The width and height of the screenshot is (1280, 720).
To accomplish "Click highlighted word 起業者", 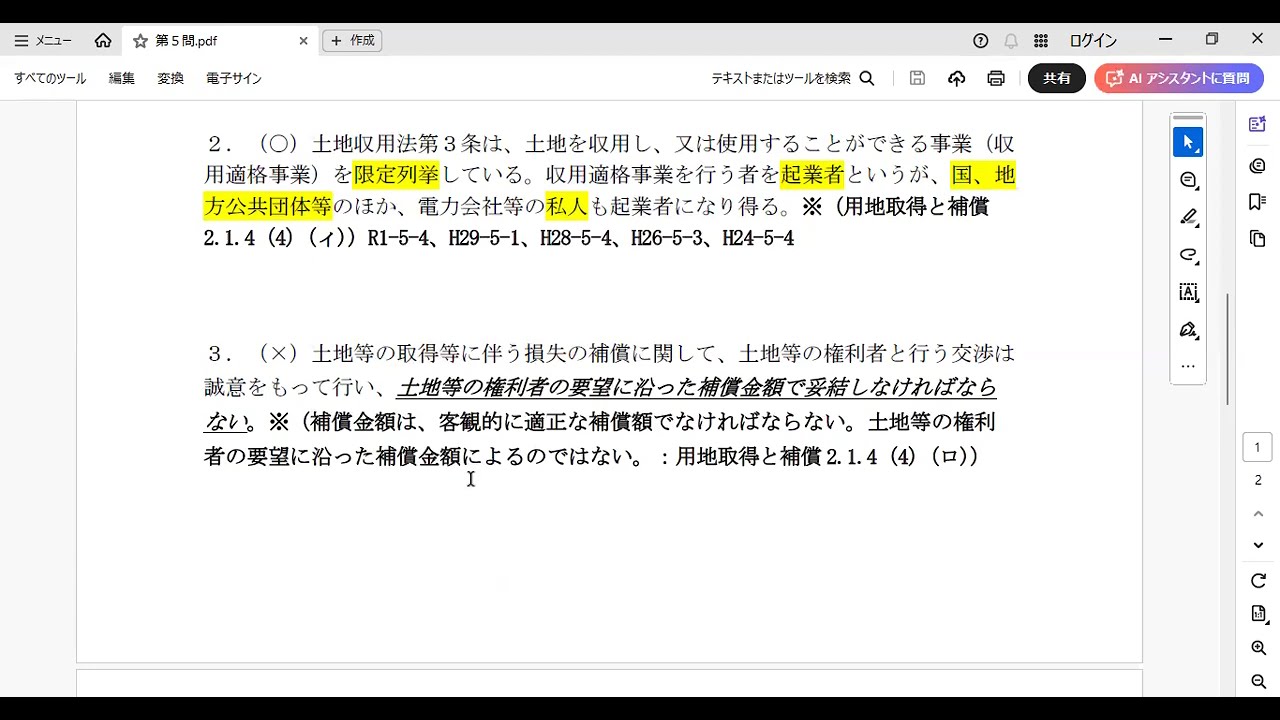I will [x=812, y=175].
